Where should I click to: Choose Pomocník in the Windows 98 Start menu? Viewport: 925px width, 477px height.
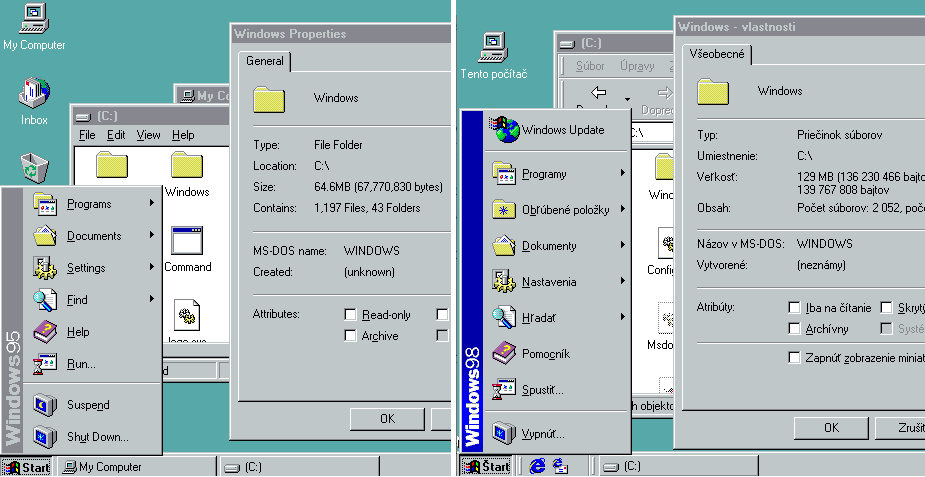[545, 354]
